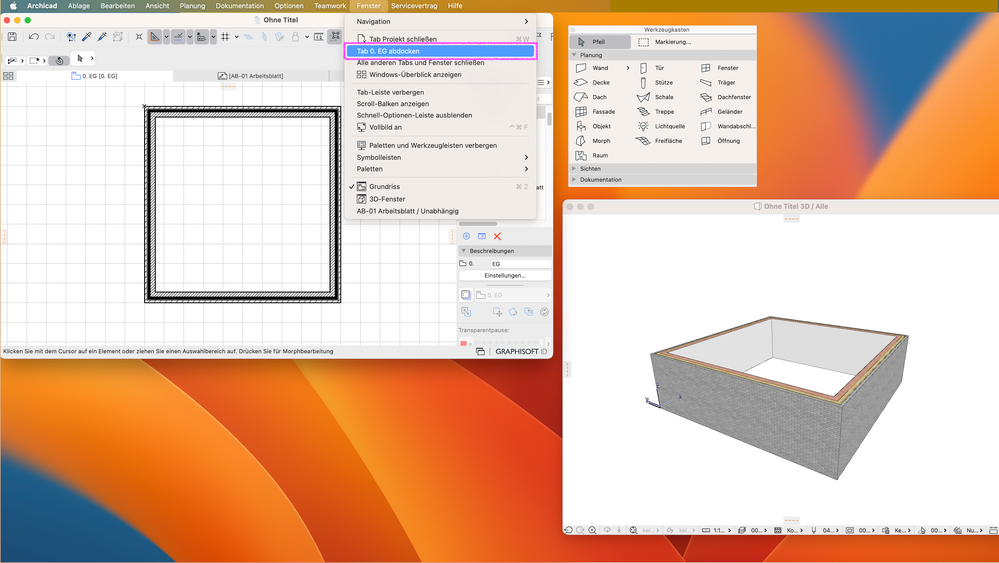Click the red X delete icon in navigator
This screenshot has height=563, width=999.
click(498, 236)
